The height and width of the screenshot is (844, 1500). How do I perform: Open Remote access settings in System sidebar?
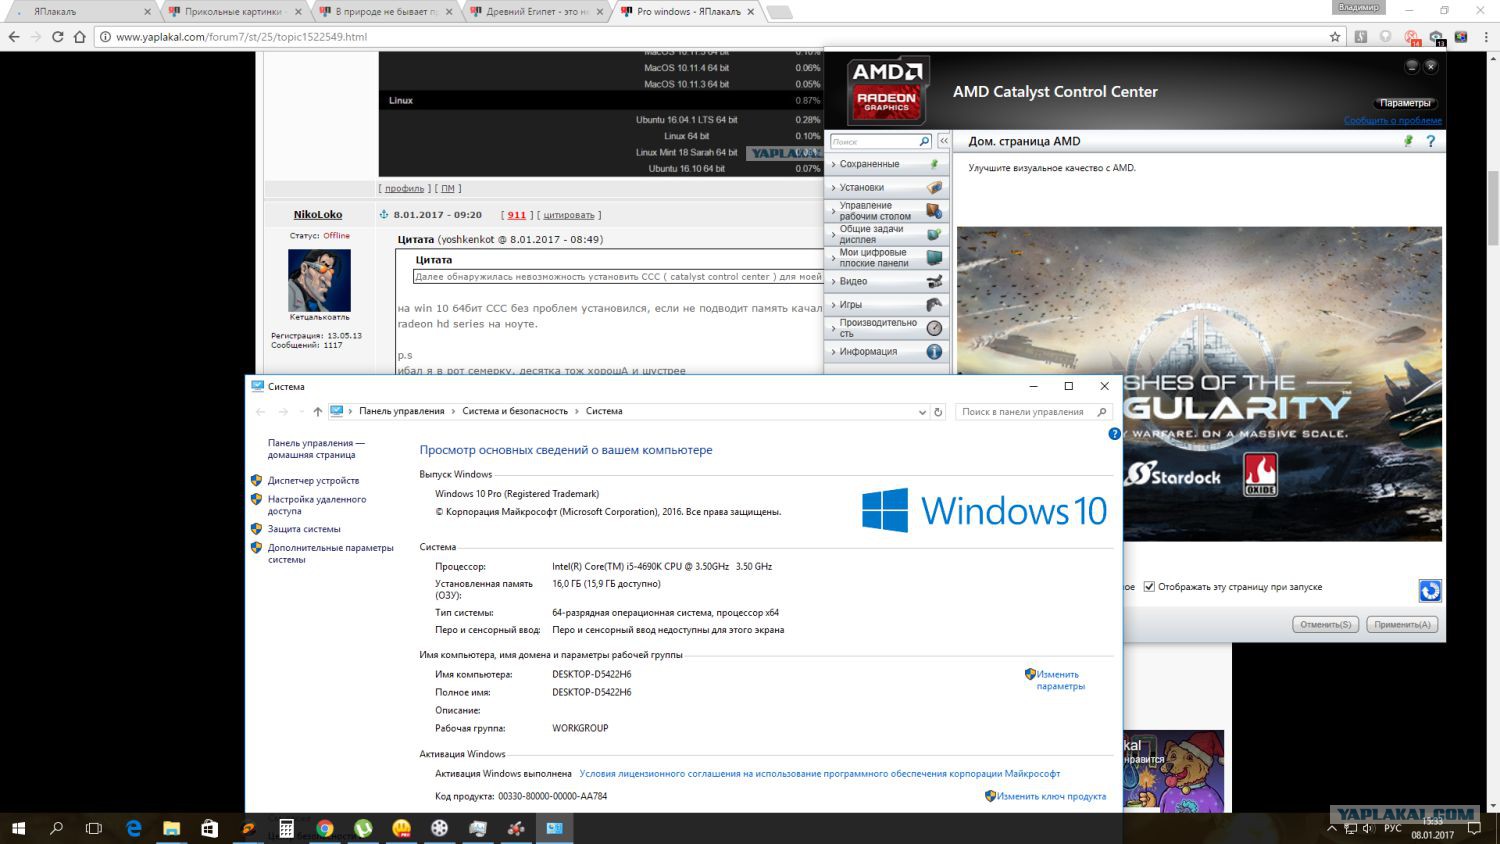[317, 505]
